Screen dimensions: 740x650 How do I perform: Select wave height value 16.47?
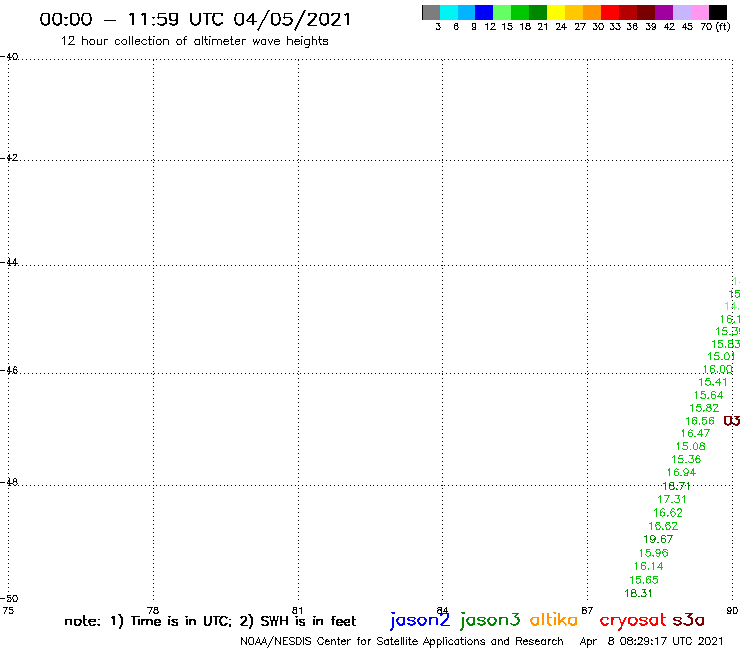[695, 433]
